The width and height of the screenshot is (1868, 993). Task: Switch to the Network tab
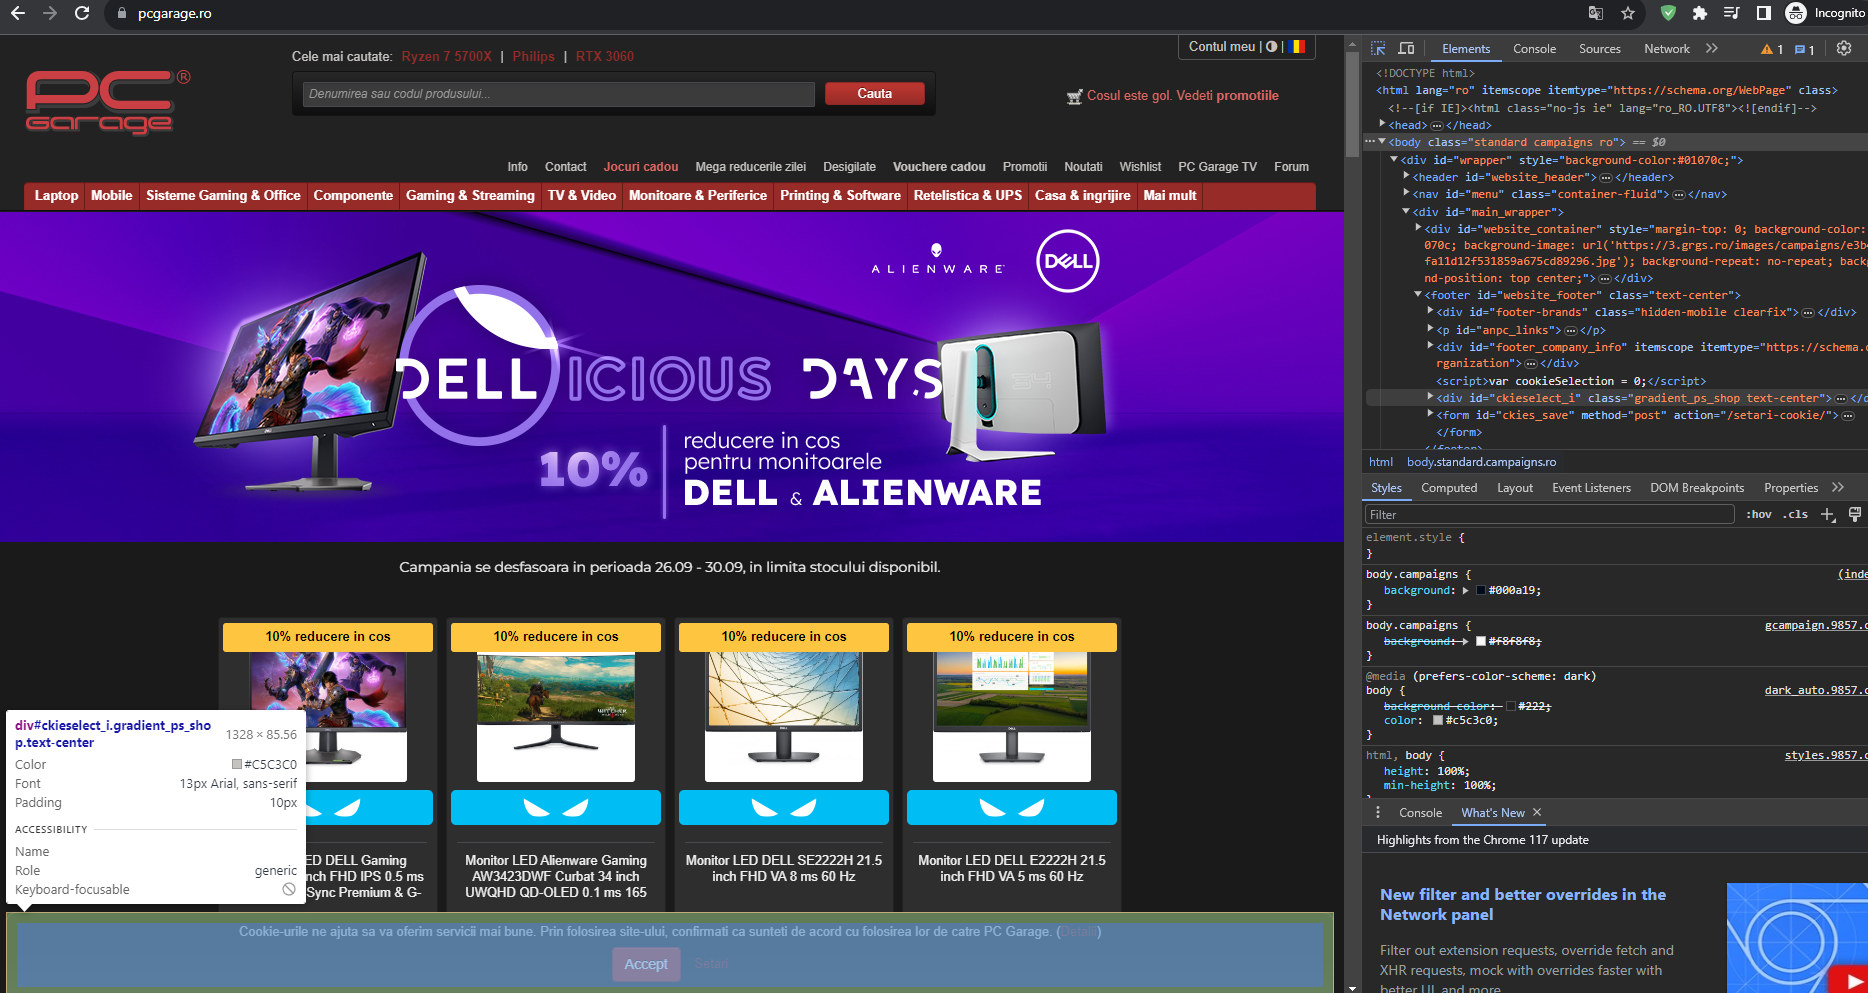[1666, 49]
